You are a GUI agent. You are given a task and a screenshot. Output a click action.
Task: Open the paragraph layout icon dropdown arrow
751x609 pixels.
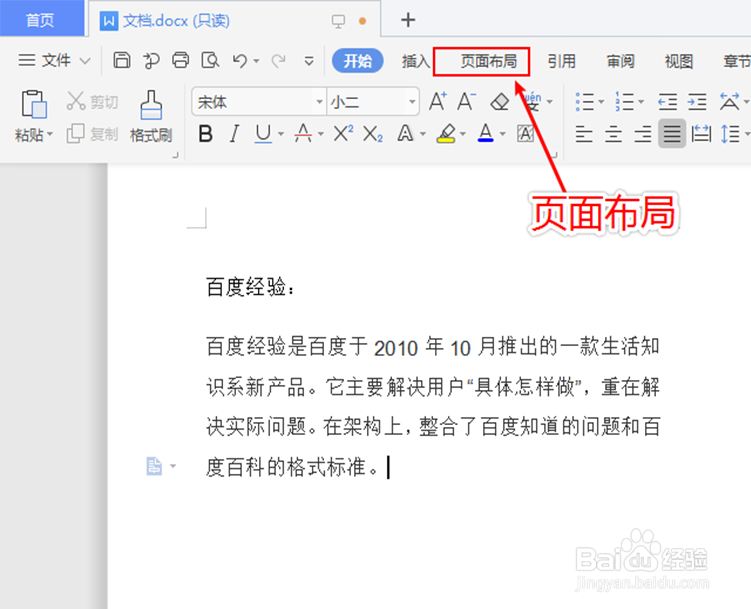pos(173,466)
